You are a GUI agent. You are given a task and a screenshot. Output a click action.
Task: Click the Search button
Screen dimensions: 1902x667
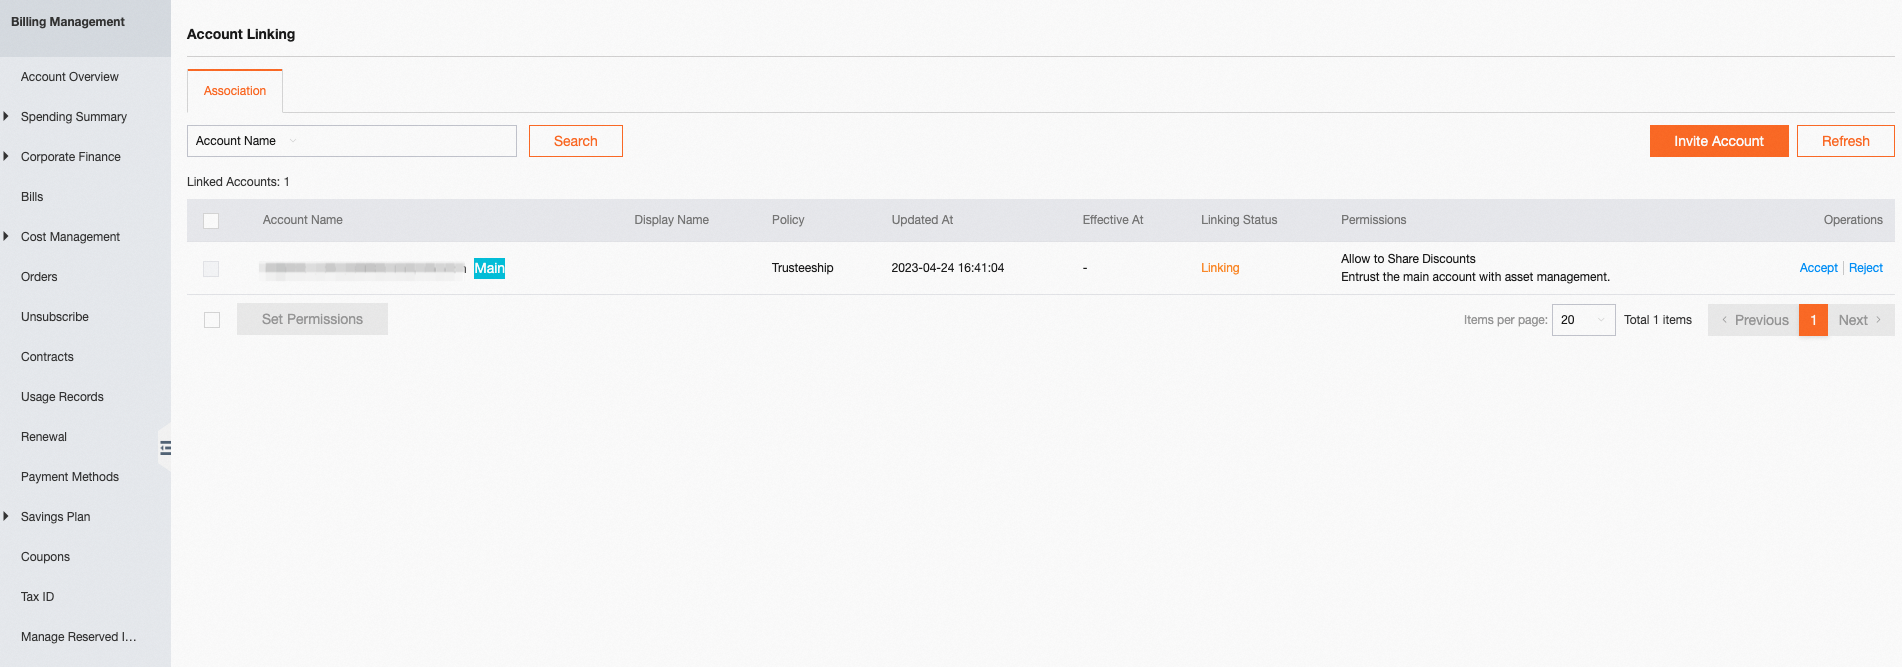point(576,141)
